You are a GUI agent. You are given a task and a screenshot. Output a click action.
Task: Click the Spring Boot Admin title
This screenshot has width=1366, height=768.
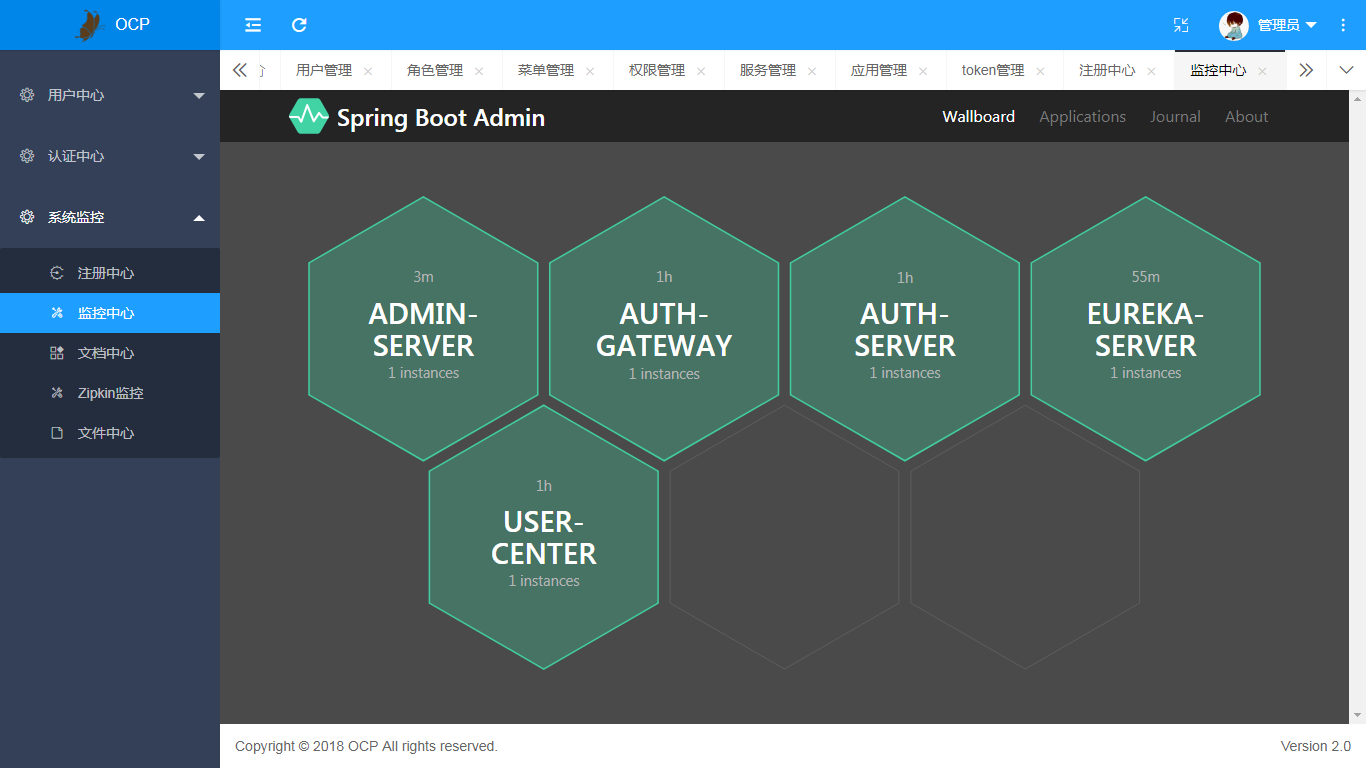[440, 118]
